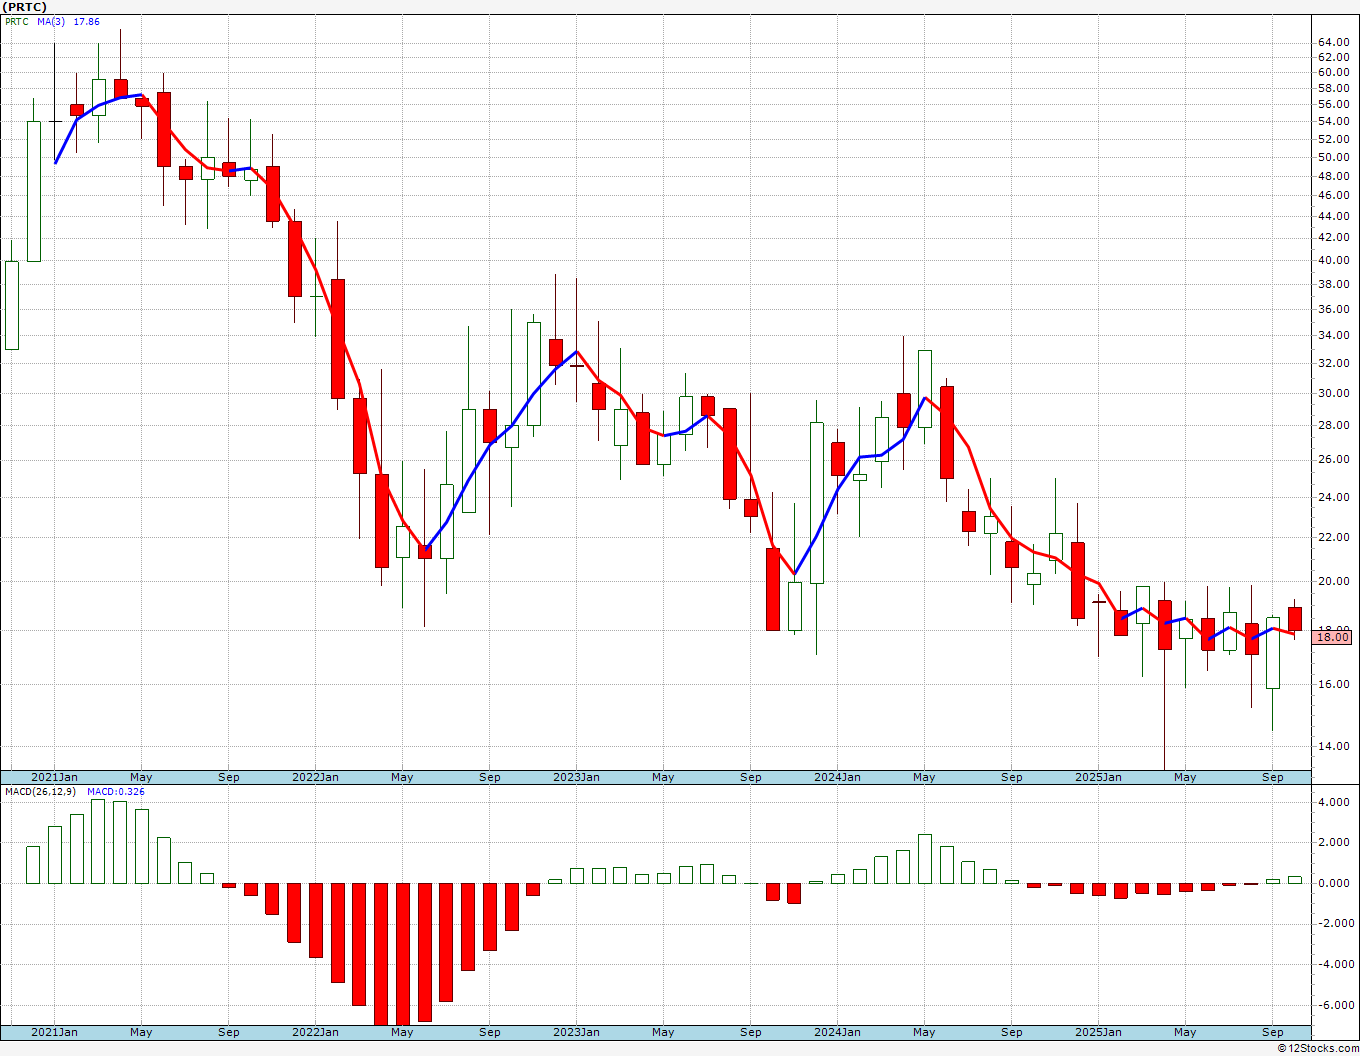Click the (PRTC) chart title

(x=23, y=7)
